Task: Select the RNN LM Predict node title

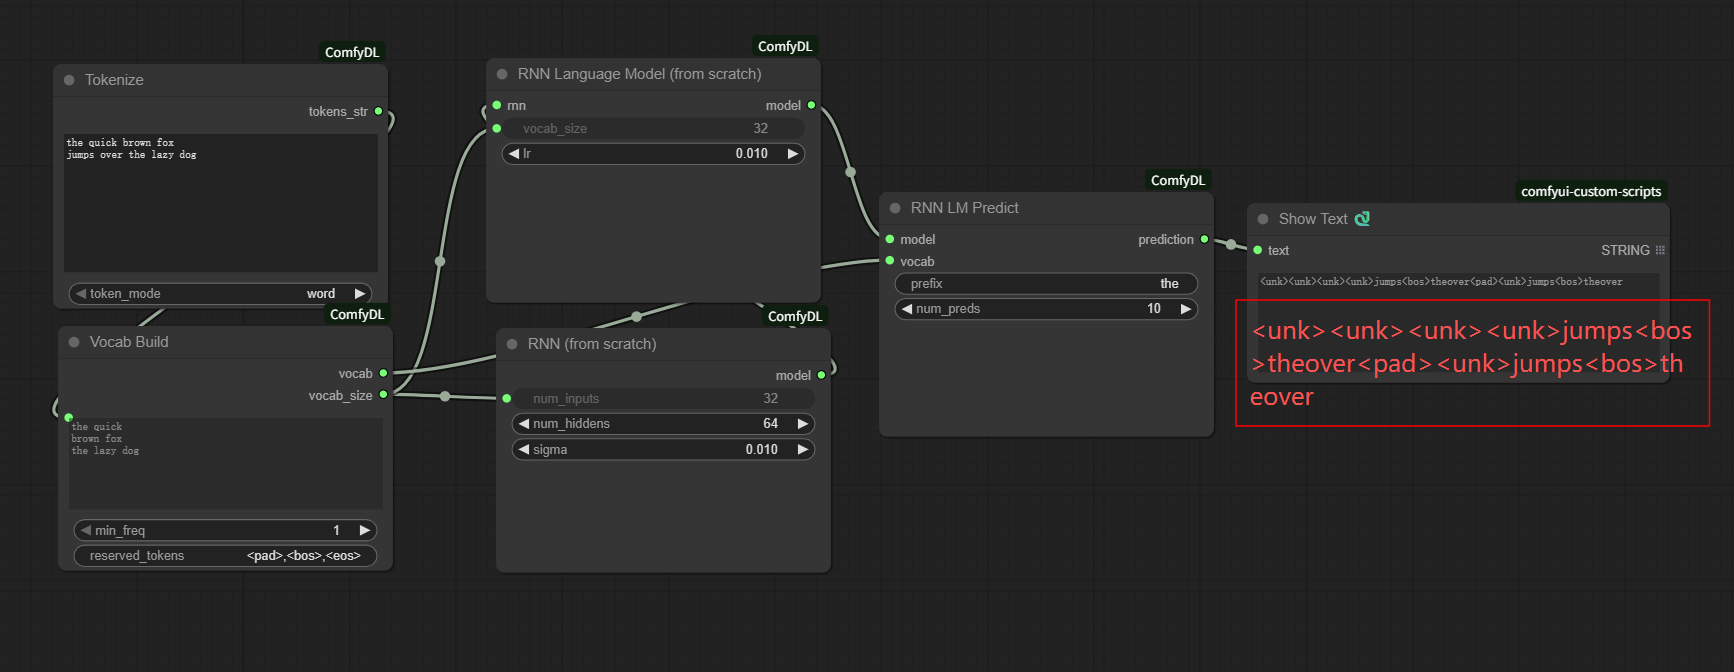Action: coord(965,208)
